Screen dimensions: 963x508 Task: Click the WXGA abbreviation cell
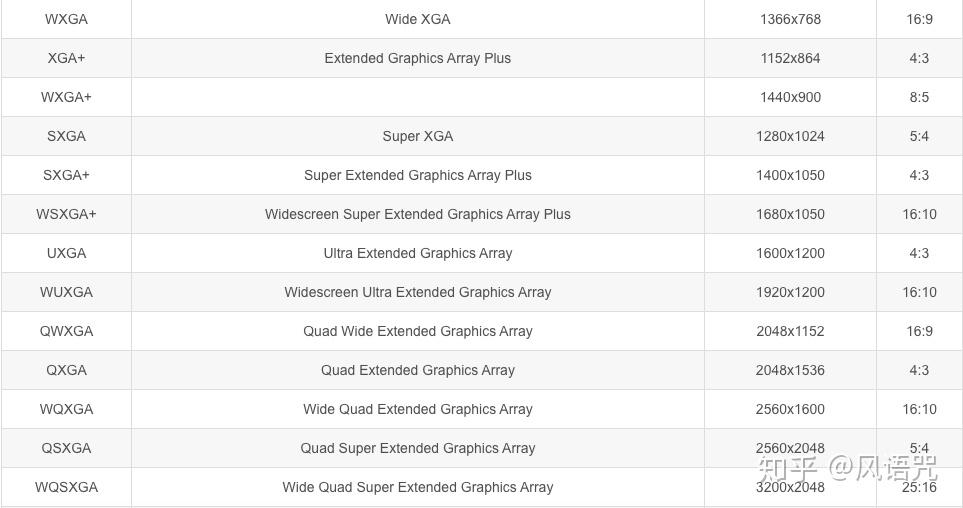[66, 19]
